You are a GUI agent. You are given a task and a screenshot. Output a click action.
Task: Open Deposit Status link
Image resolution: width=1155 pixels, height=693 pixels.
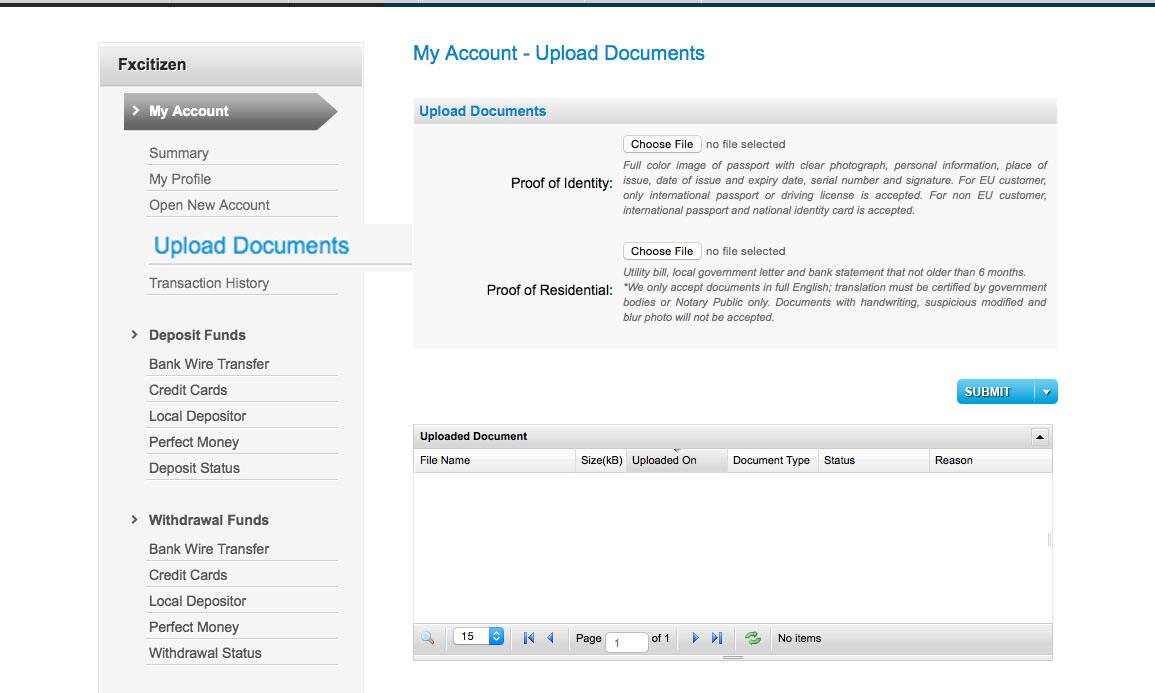pyautogui.click(x=194, y=468)
